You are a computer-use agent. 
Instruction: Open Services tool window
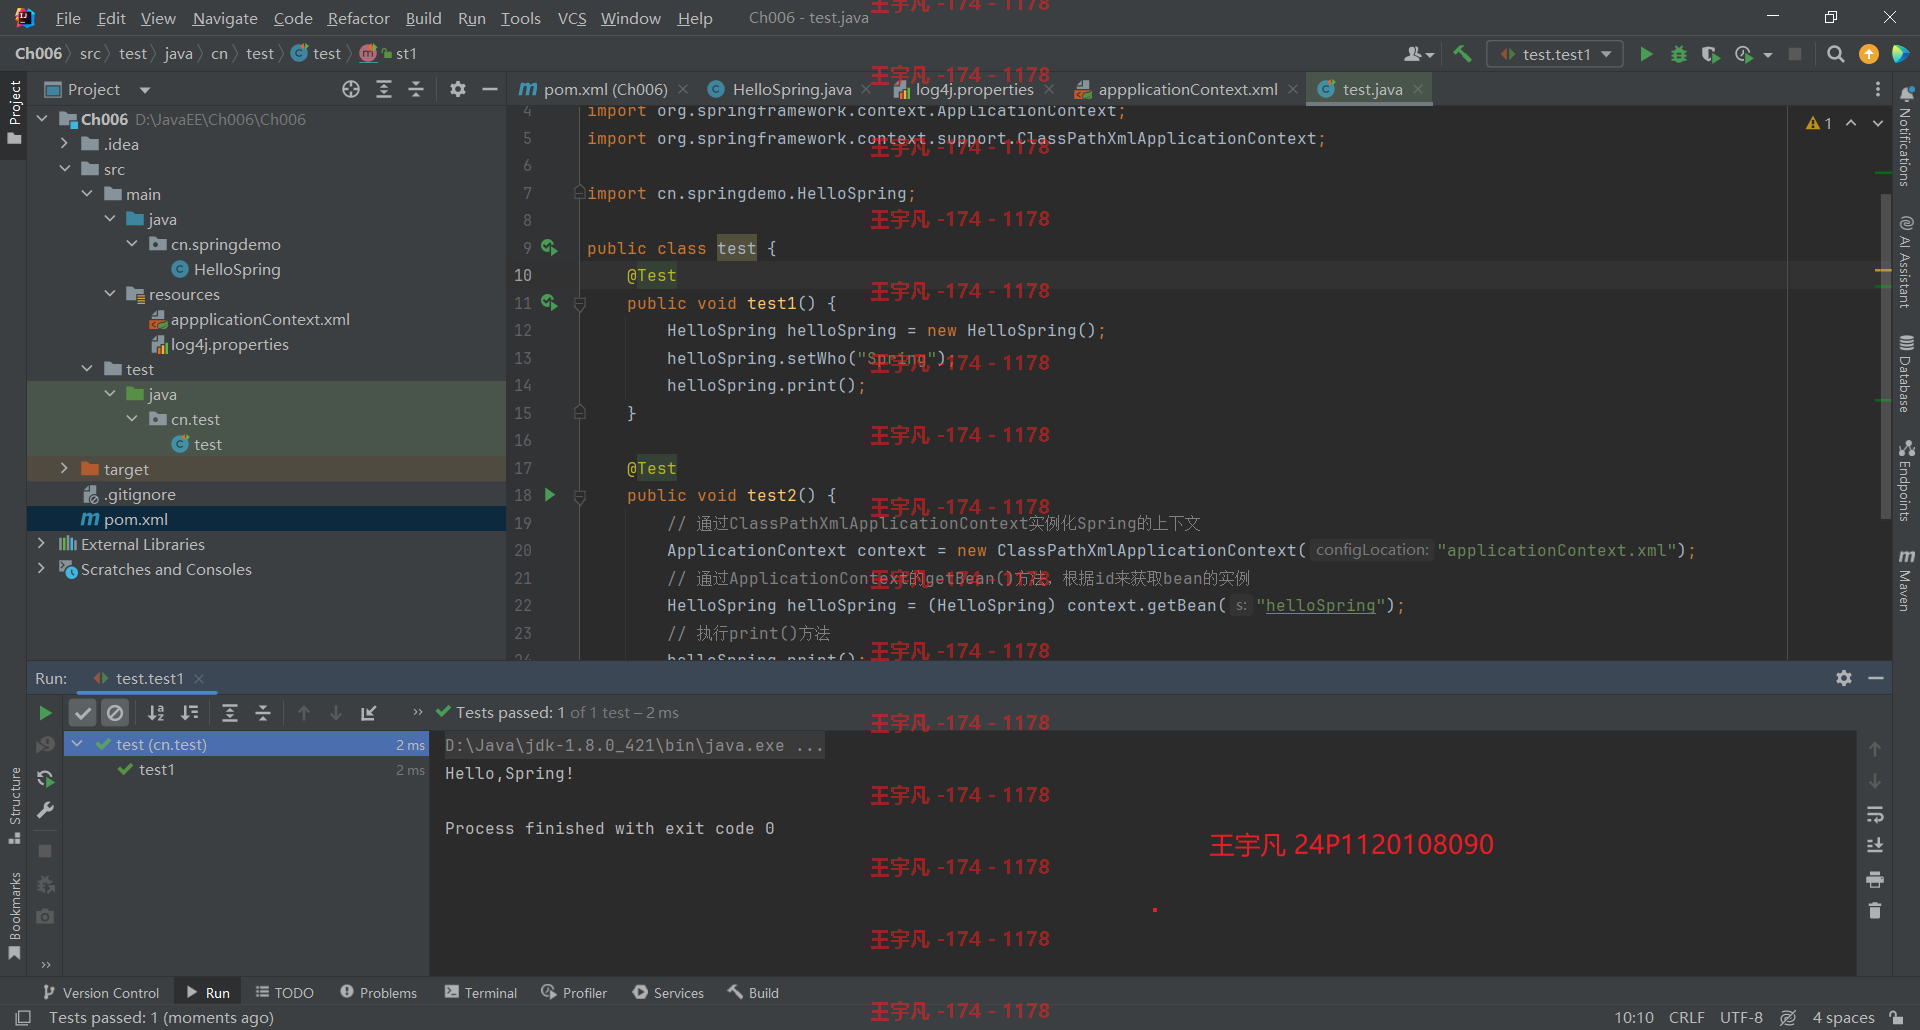point(669,992)
